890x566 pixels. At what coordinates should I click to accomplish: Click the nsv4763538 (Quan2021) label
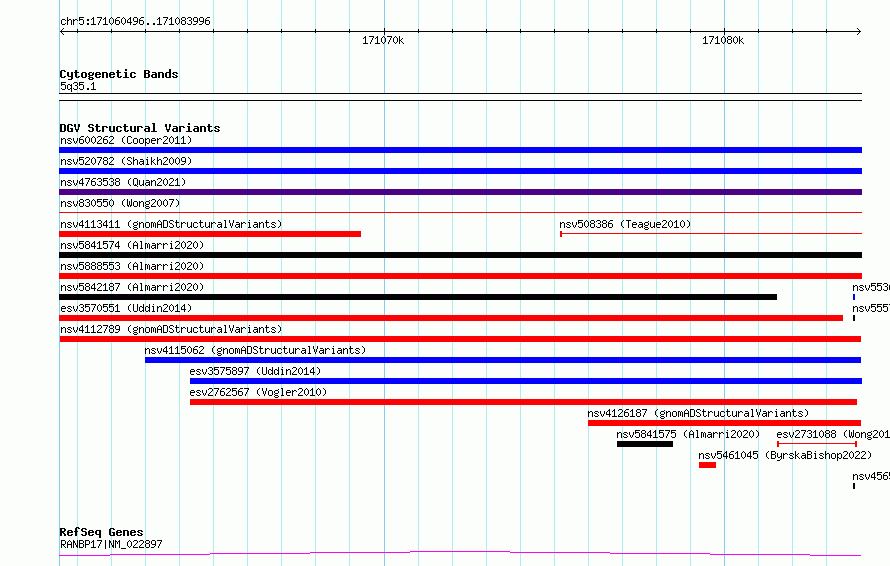[x=123, y=182]
